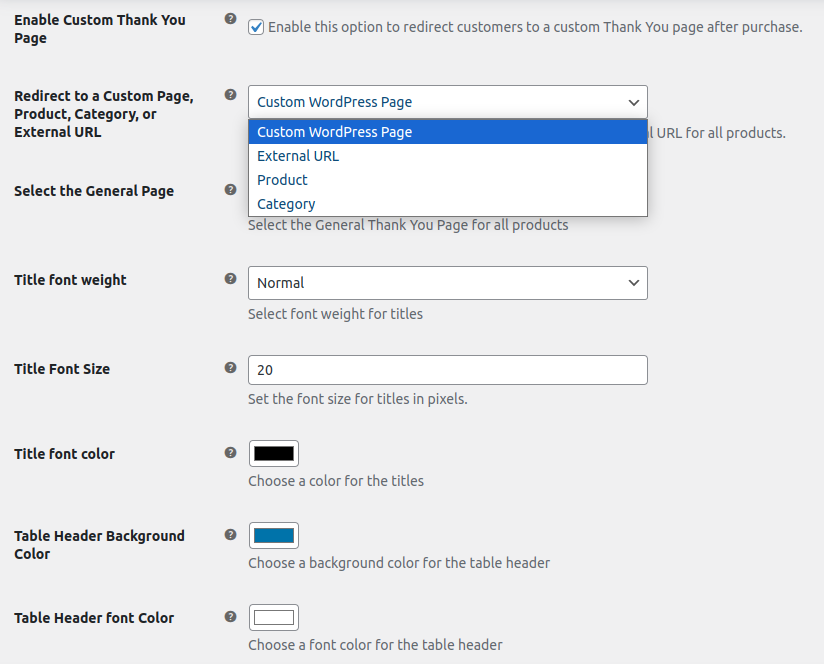
Task: Show help tooltip for Title Font Size
Action: [x=231, y=368]
